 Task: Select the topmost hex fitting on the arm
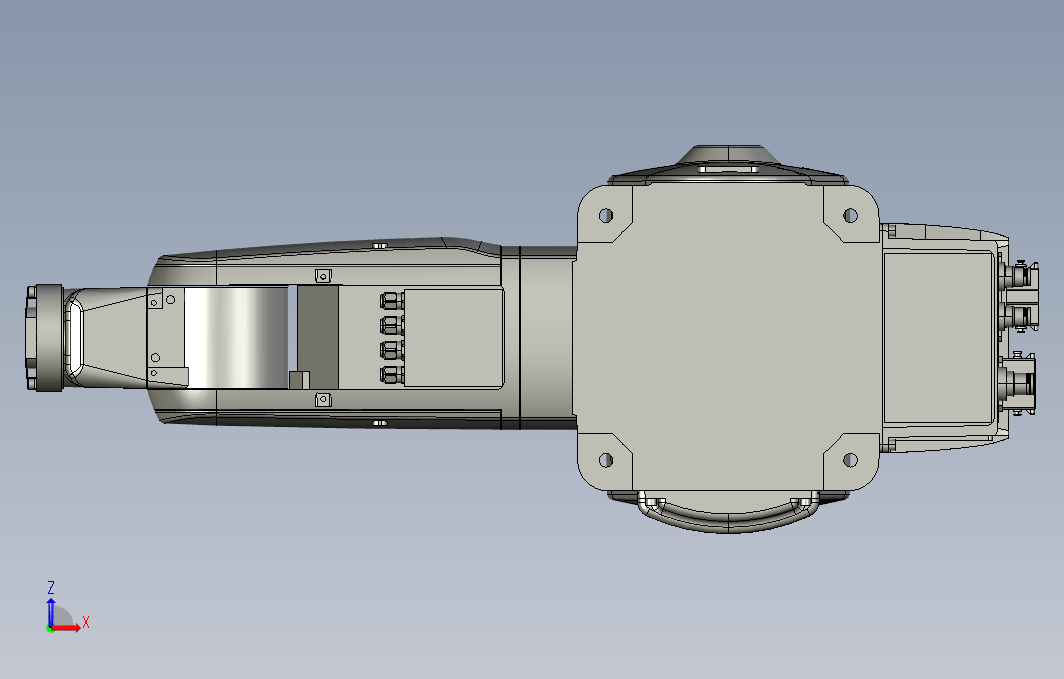(392, 300)
